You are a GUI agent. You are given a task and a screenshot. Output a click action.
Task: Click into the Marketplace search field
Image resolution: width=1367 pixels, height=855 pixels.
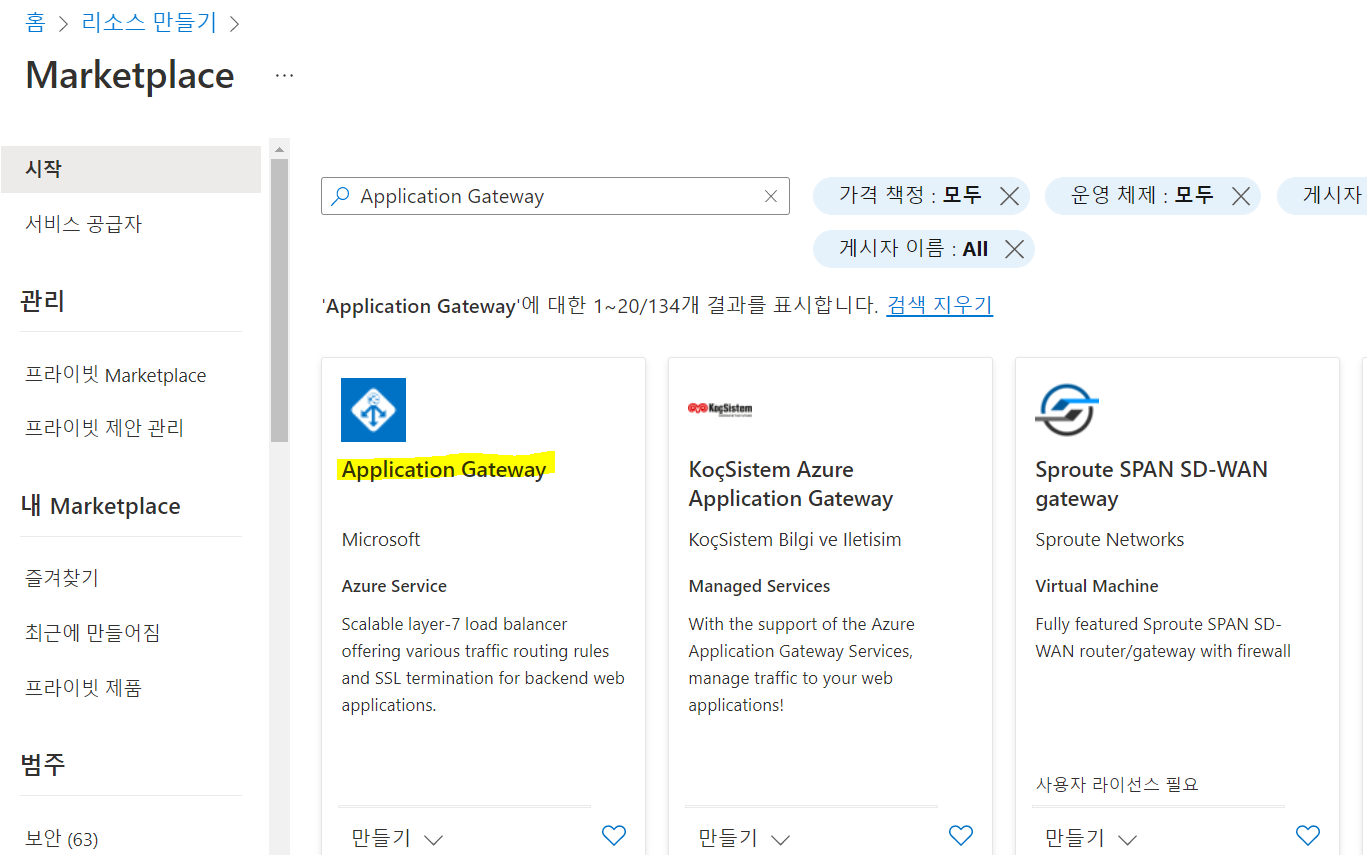click(x=555, y=196)
